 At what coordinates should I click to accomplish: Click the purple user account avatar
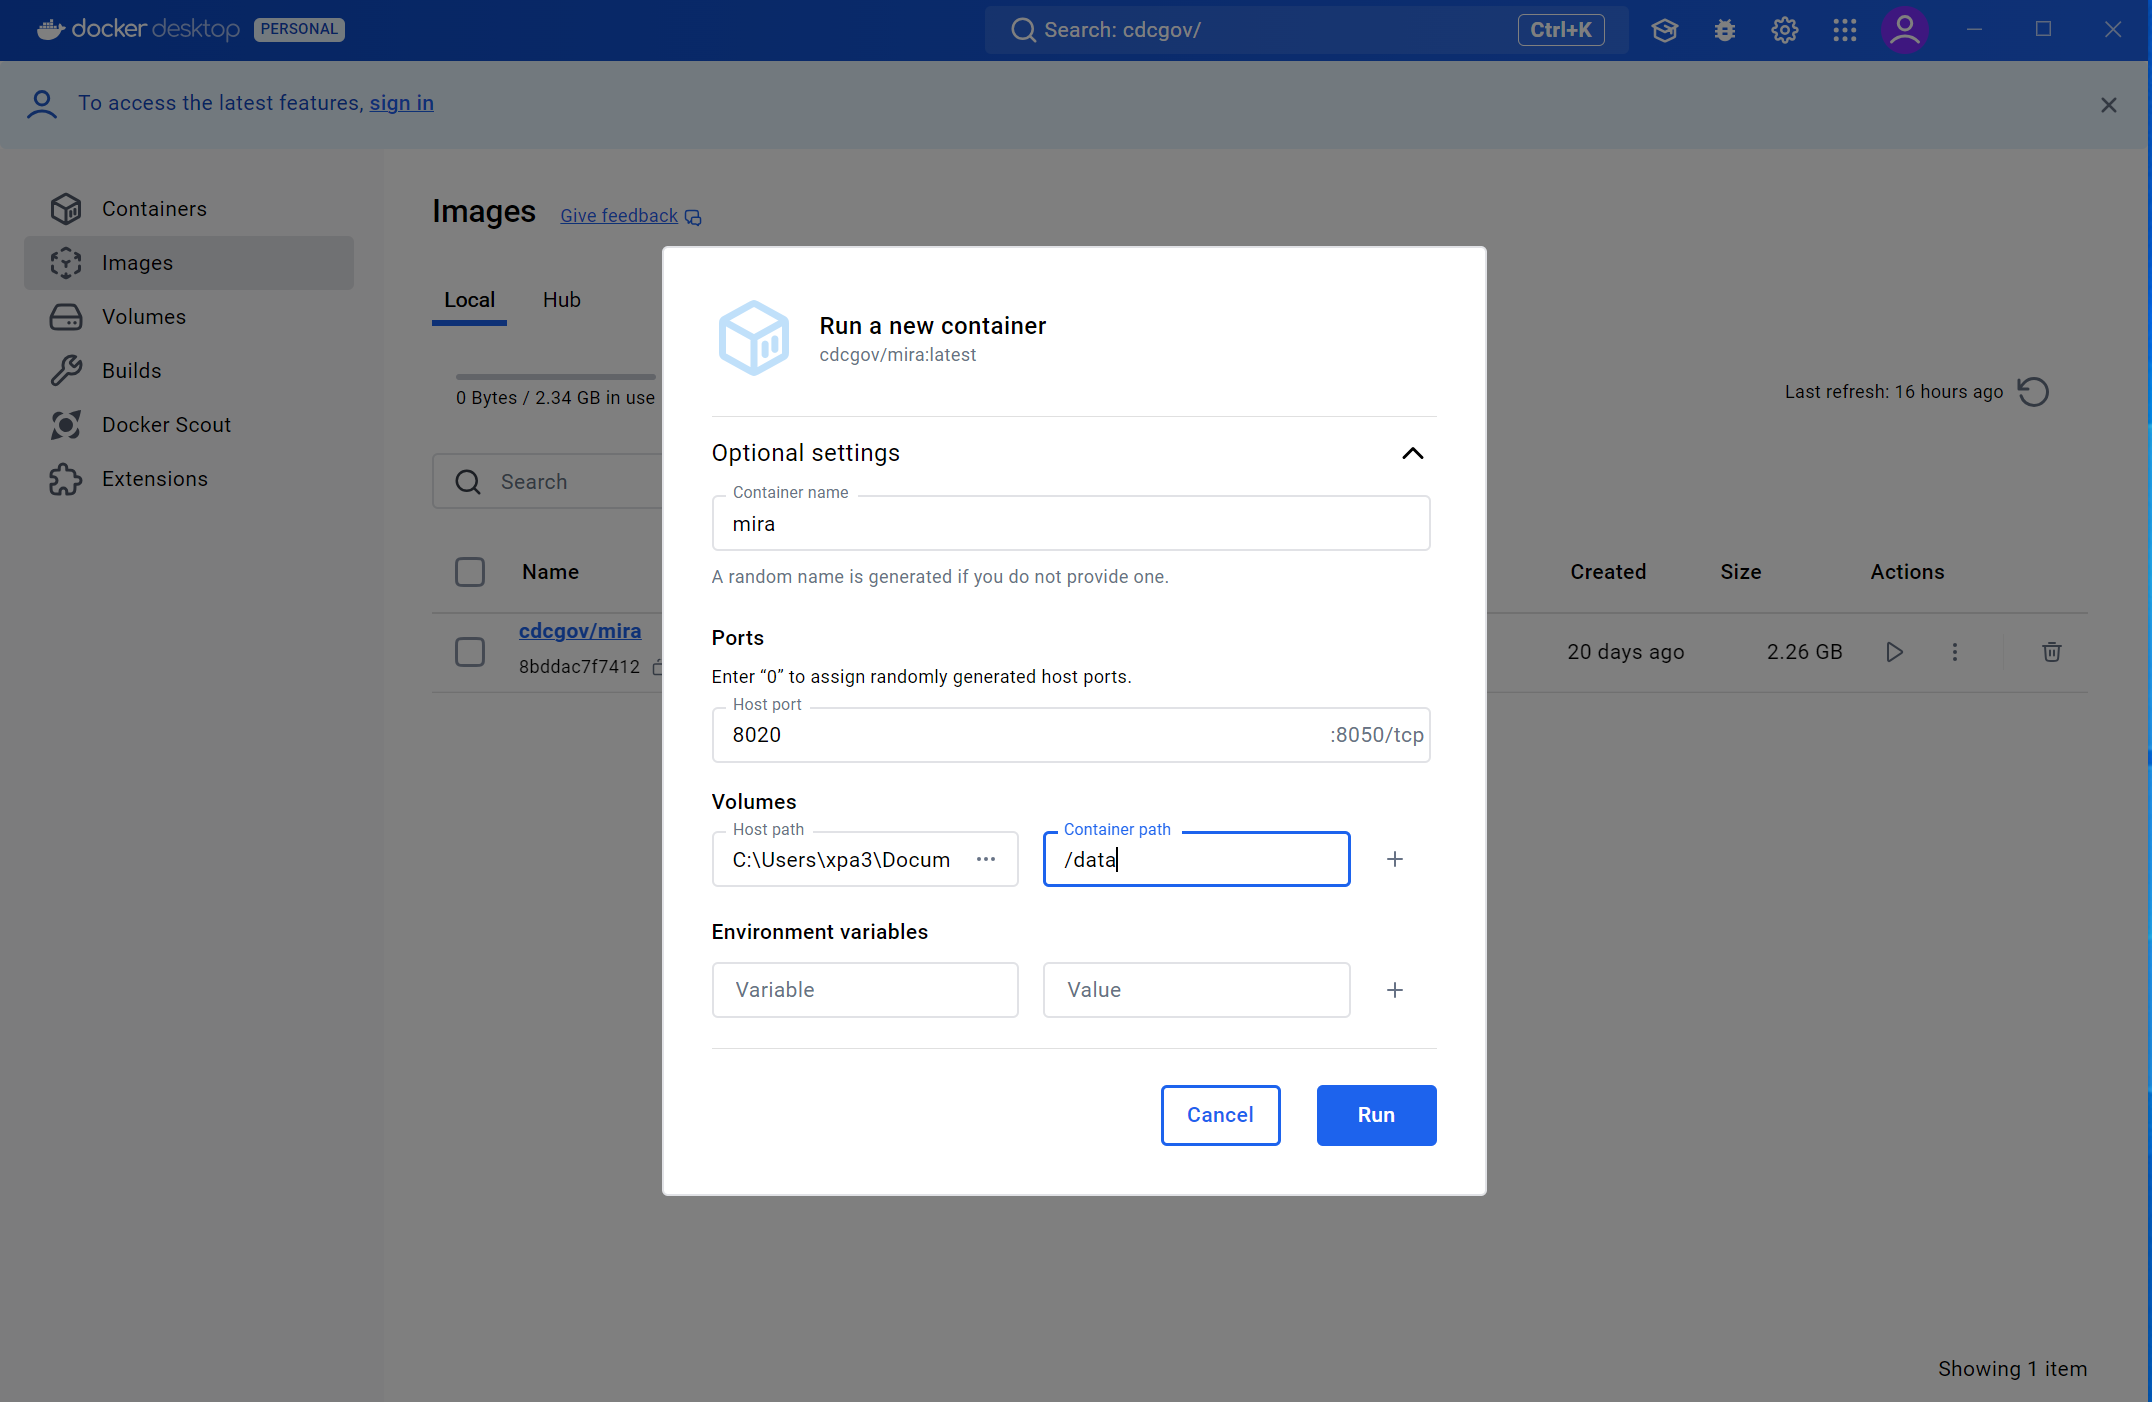[1905, 29]
